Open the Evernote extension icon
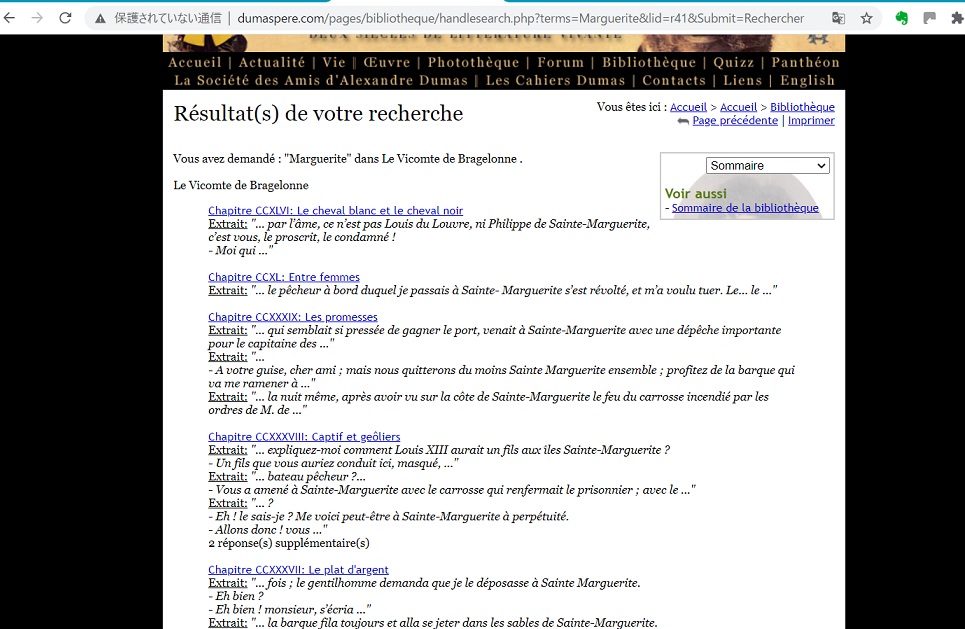965x629 pixels. [902, 18]
